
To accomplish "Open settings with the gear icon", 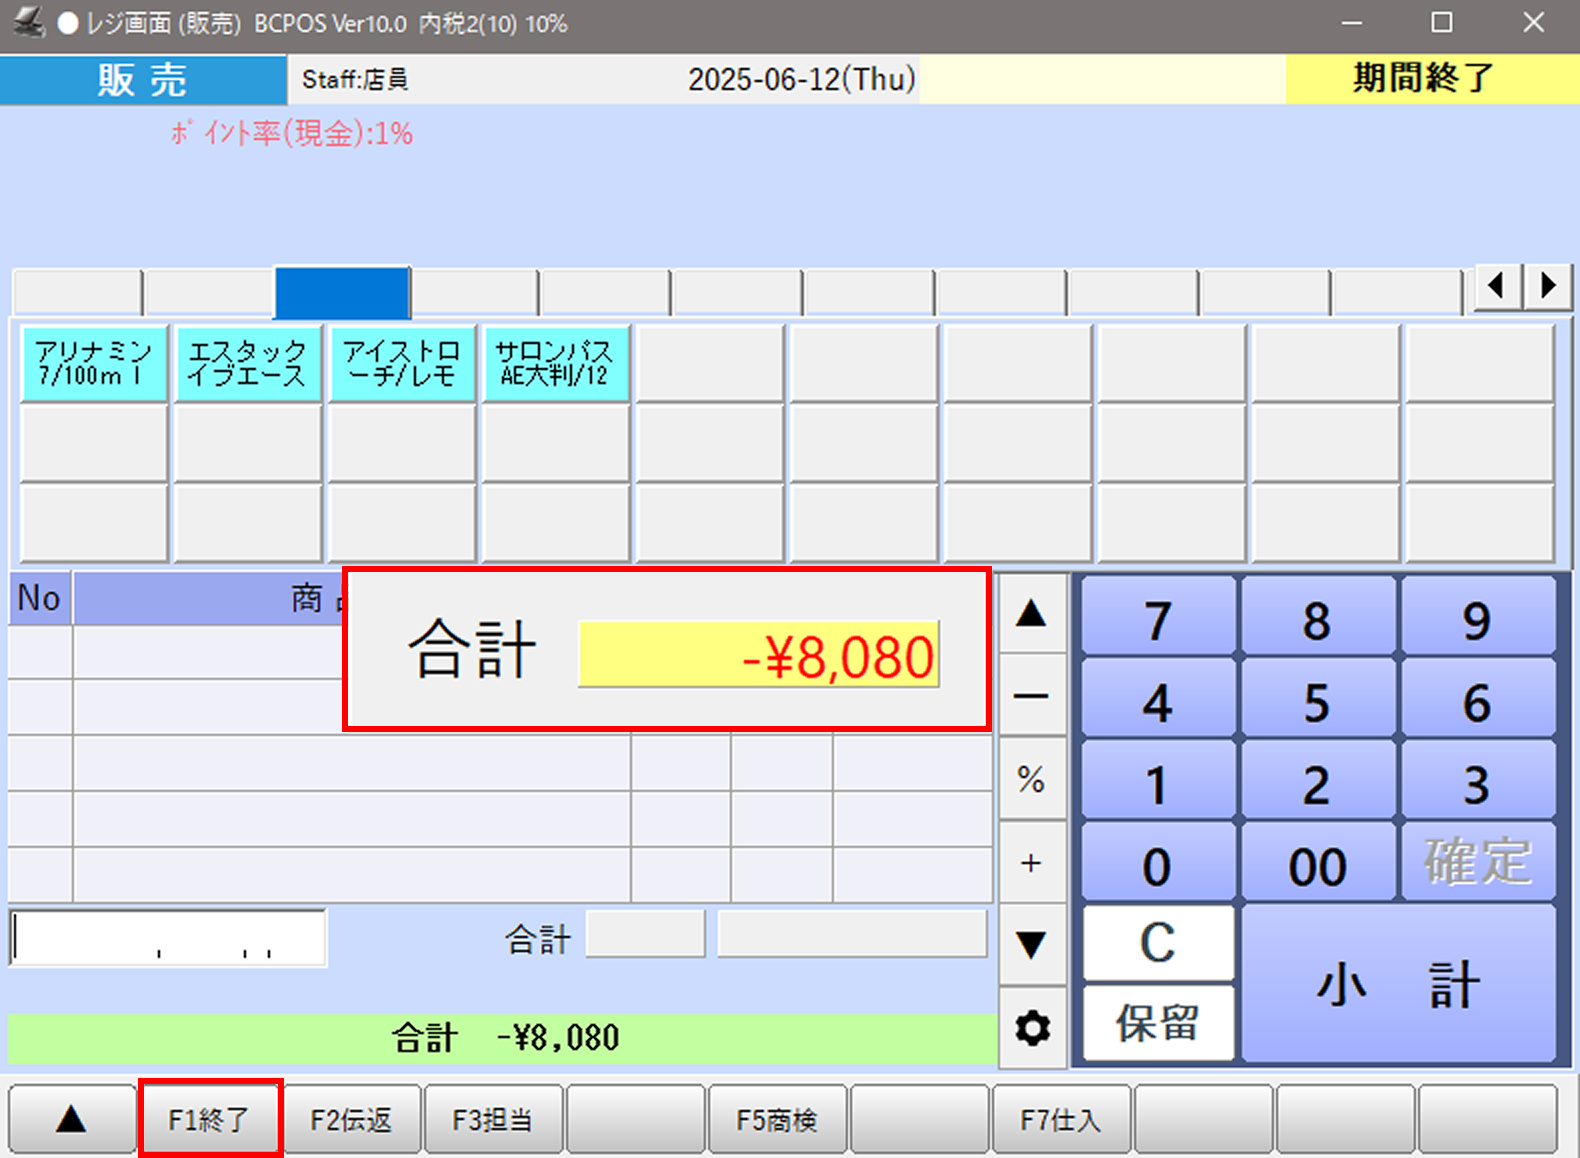I will [1032, 1028].
